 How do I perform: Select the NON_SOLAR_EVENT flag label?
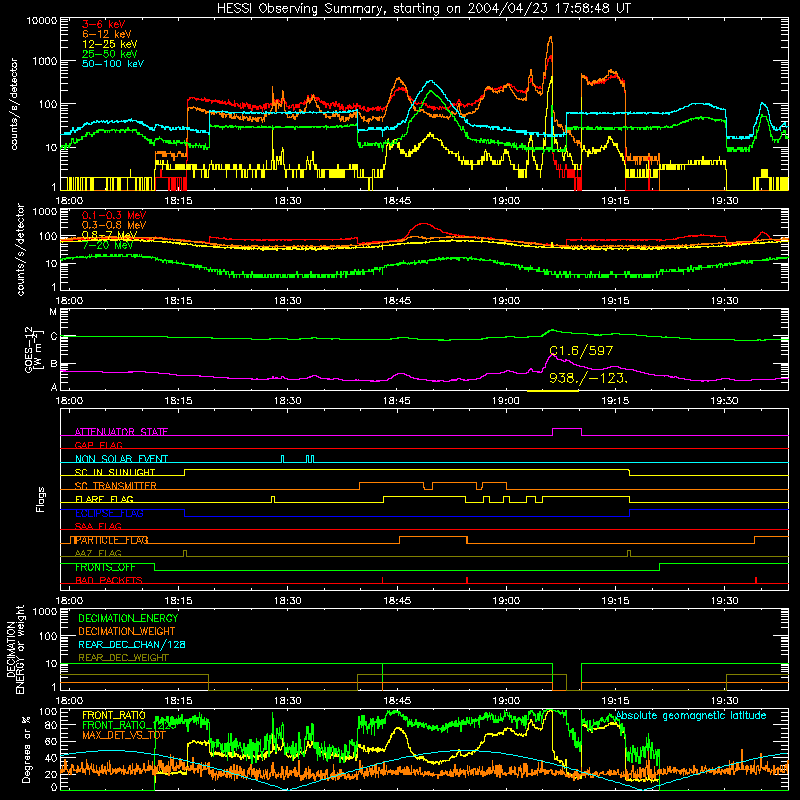[x=121, y=459]
